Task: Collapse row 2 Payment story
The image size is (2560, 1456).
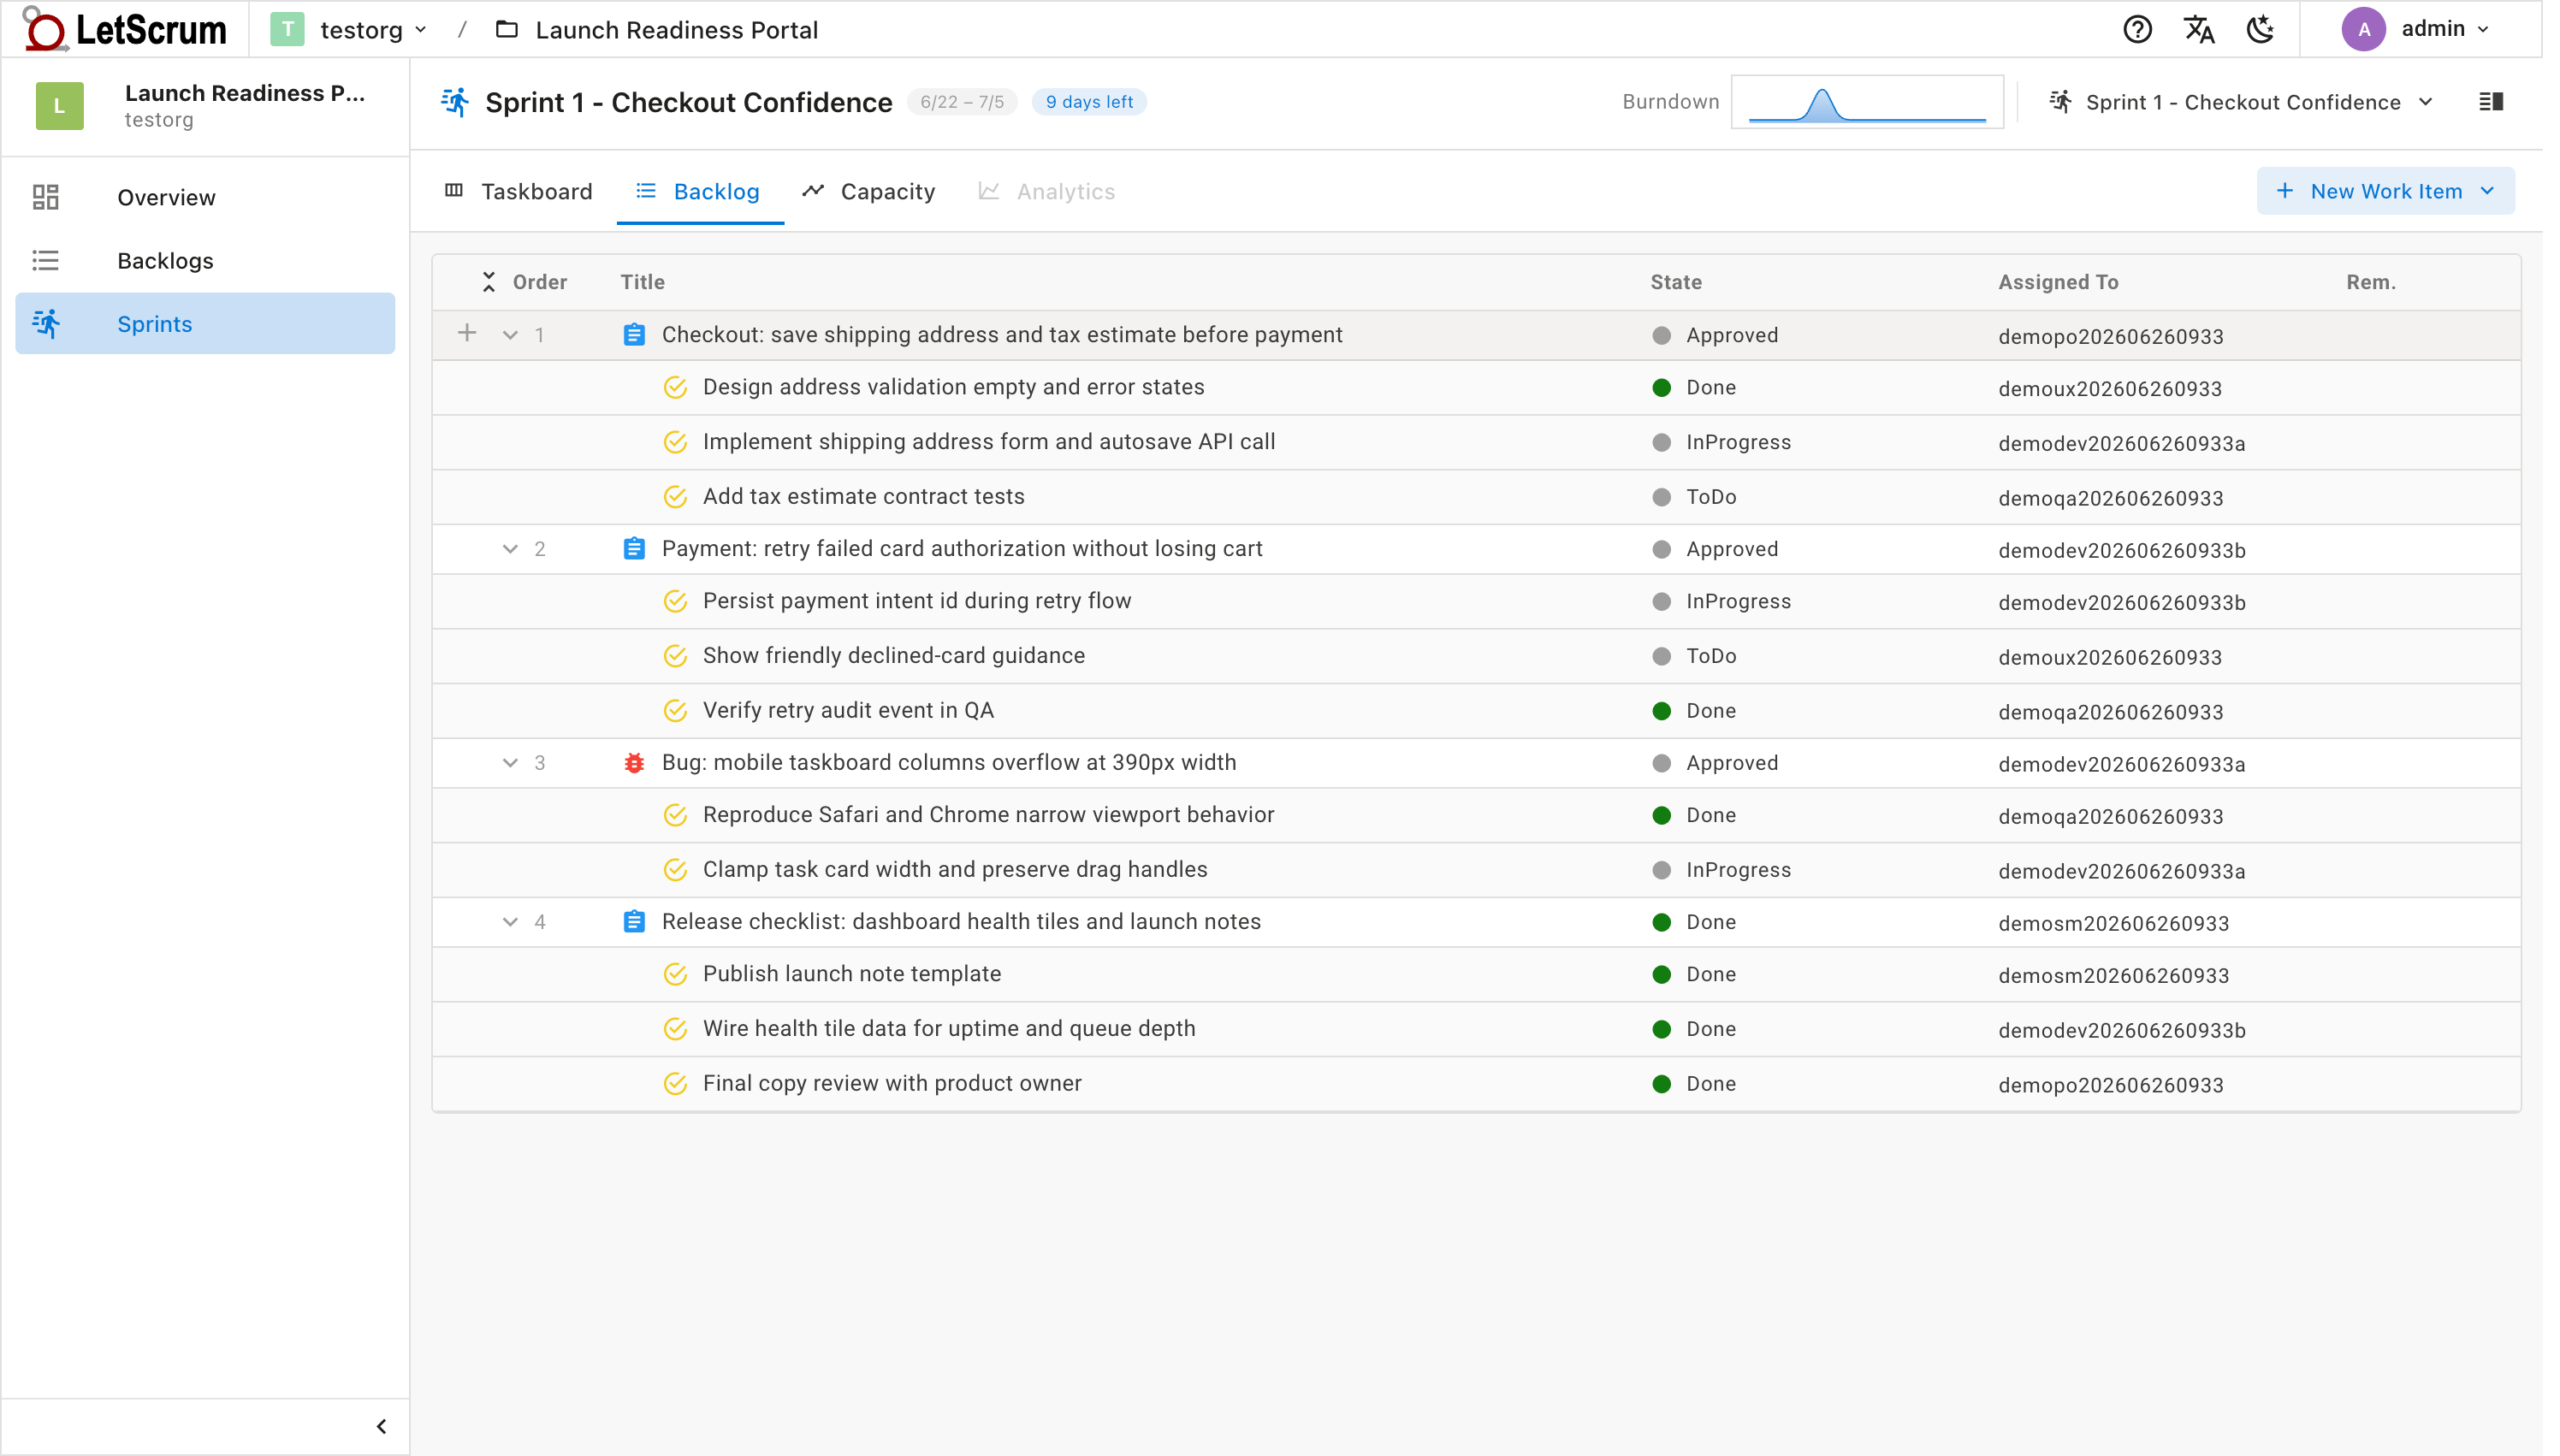Action: (510, 549)
